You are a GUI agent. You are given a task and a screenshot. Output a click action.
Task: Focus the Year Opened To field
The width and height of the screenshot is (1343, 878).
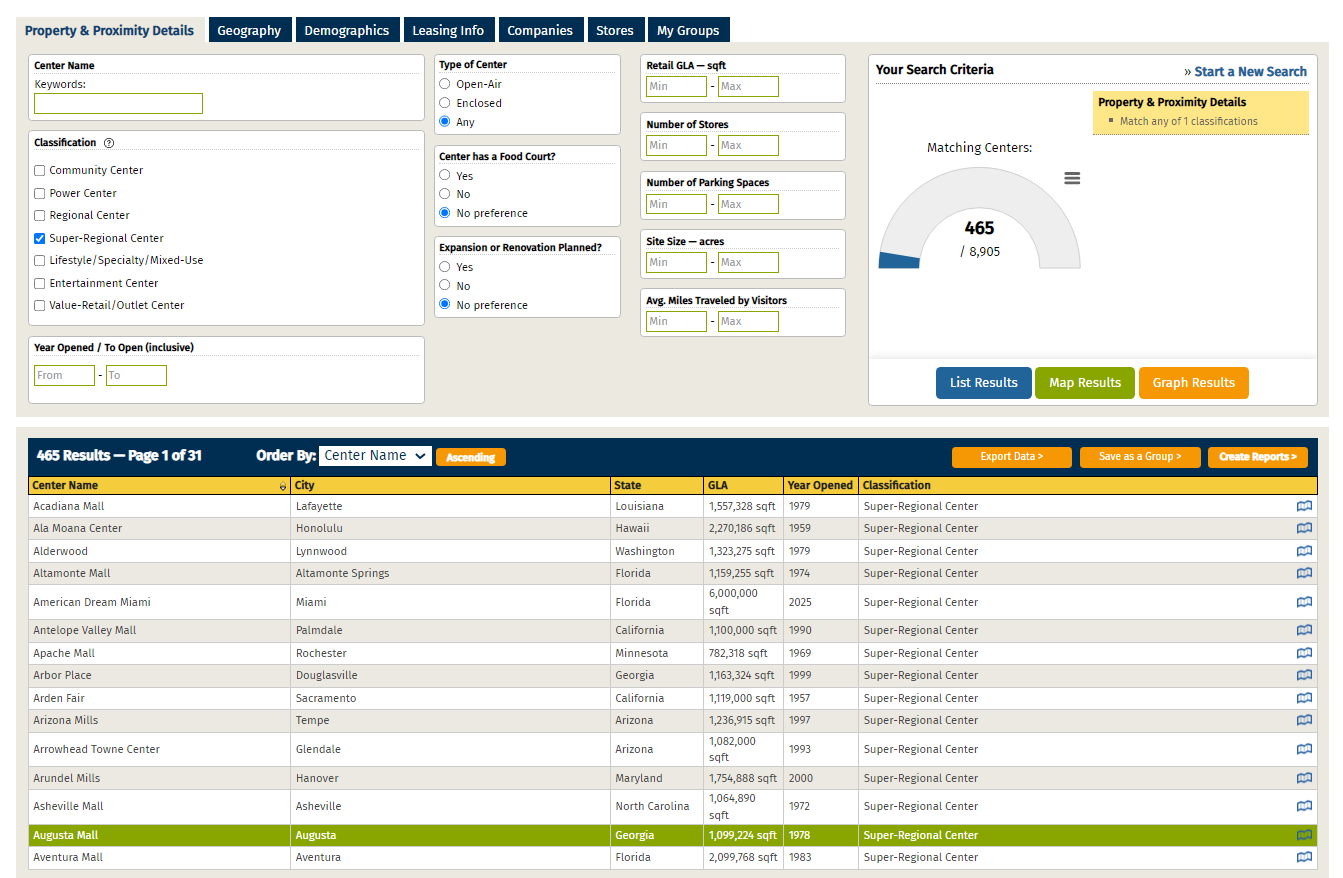click(x=136, y=375)
